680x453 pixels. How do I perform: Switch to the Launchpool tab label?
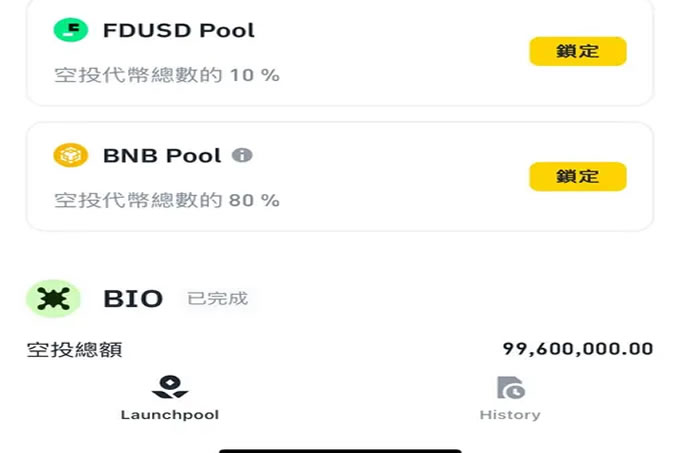point(169,414)
